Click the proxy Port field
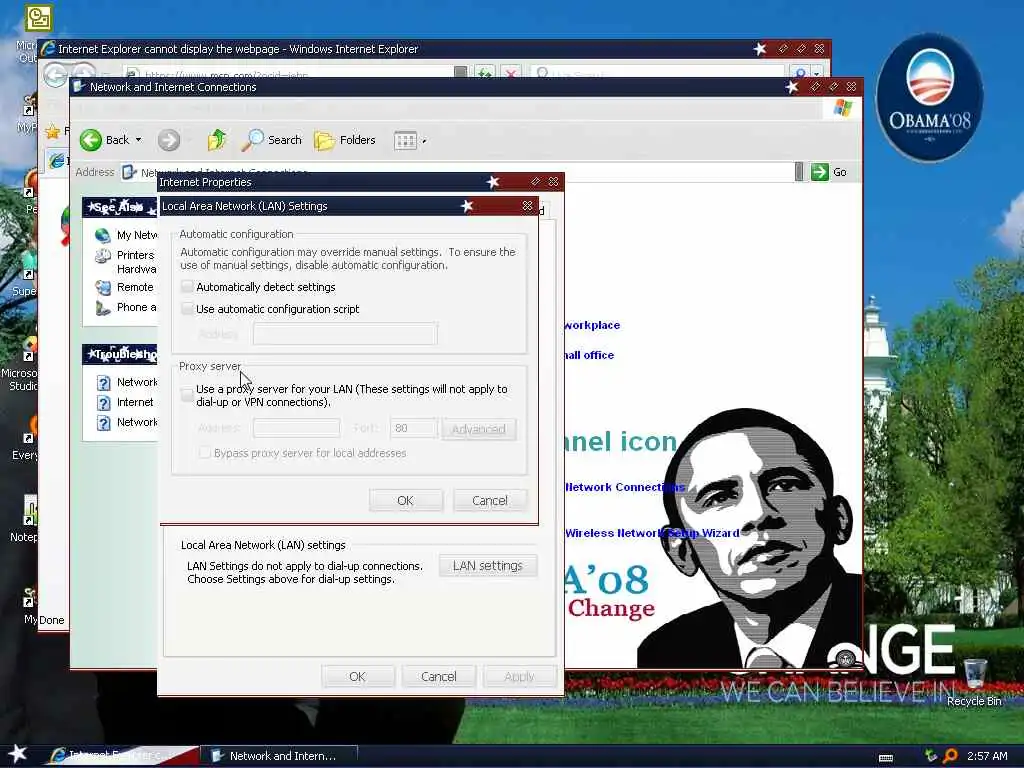The width and height of the screenshot is (1024, 768). coord(413,428)
